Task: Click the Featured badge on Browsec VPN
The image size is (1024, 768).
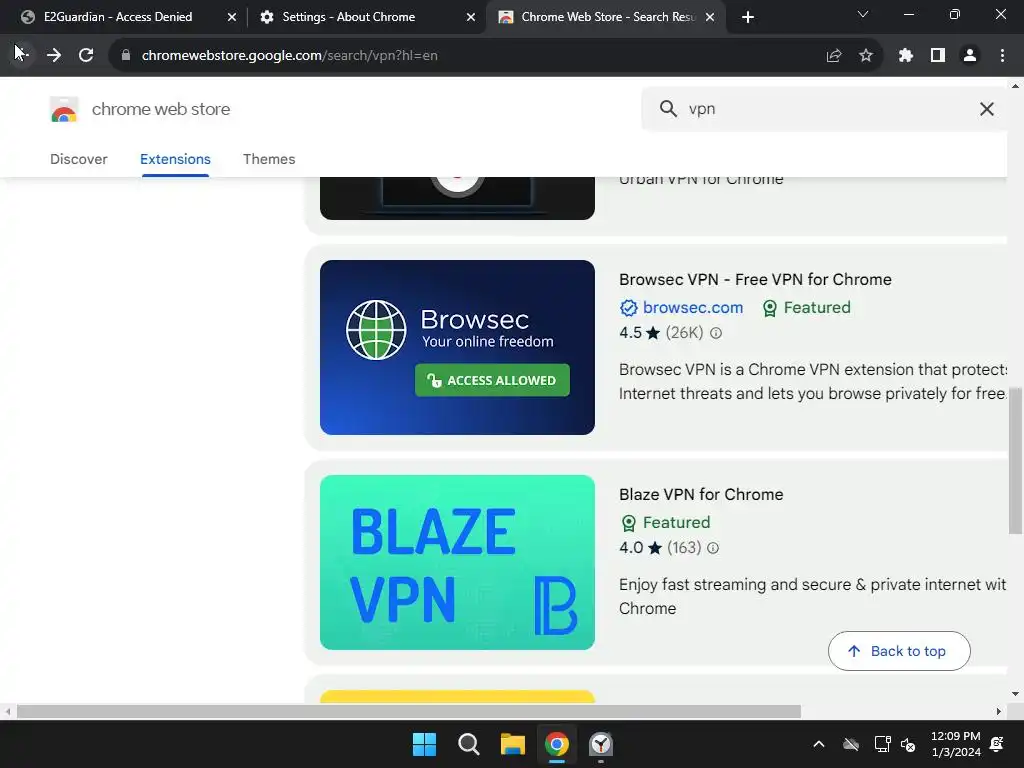Action: pos(807,308)
